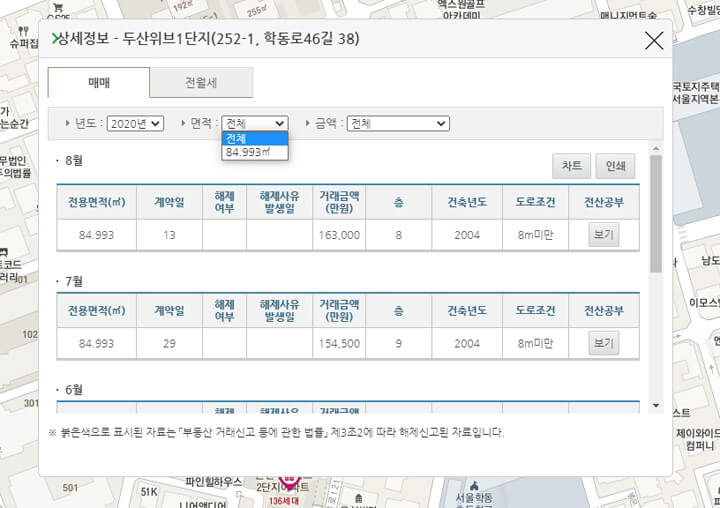The height and width of the screenshot is (508, 720).
Task: Click the scrollbar down arrow
Action: tap(656, 406)
